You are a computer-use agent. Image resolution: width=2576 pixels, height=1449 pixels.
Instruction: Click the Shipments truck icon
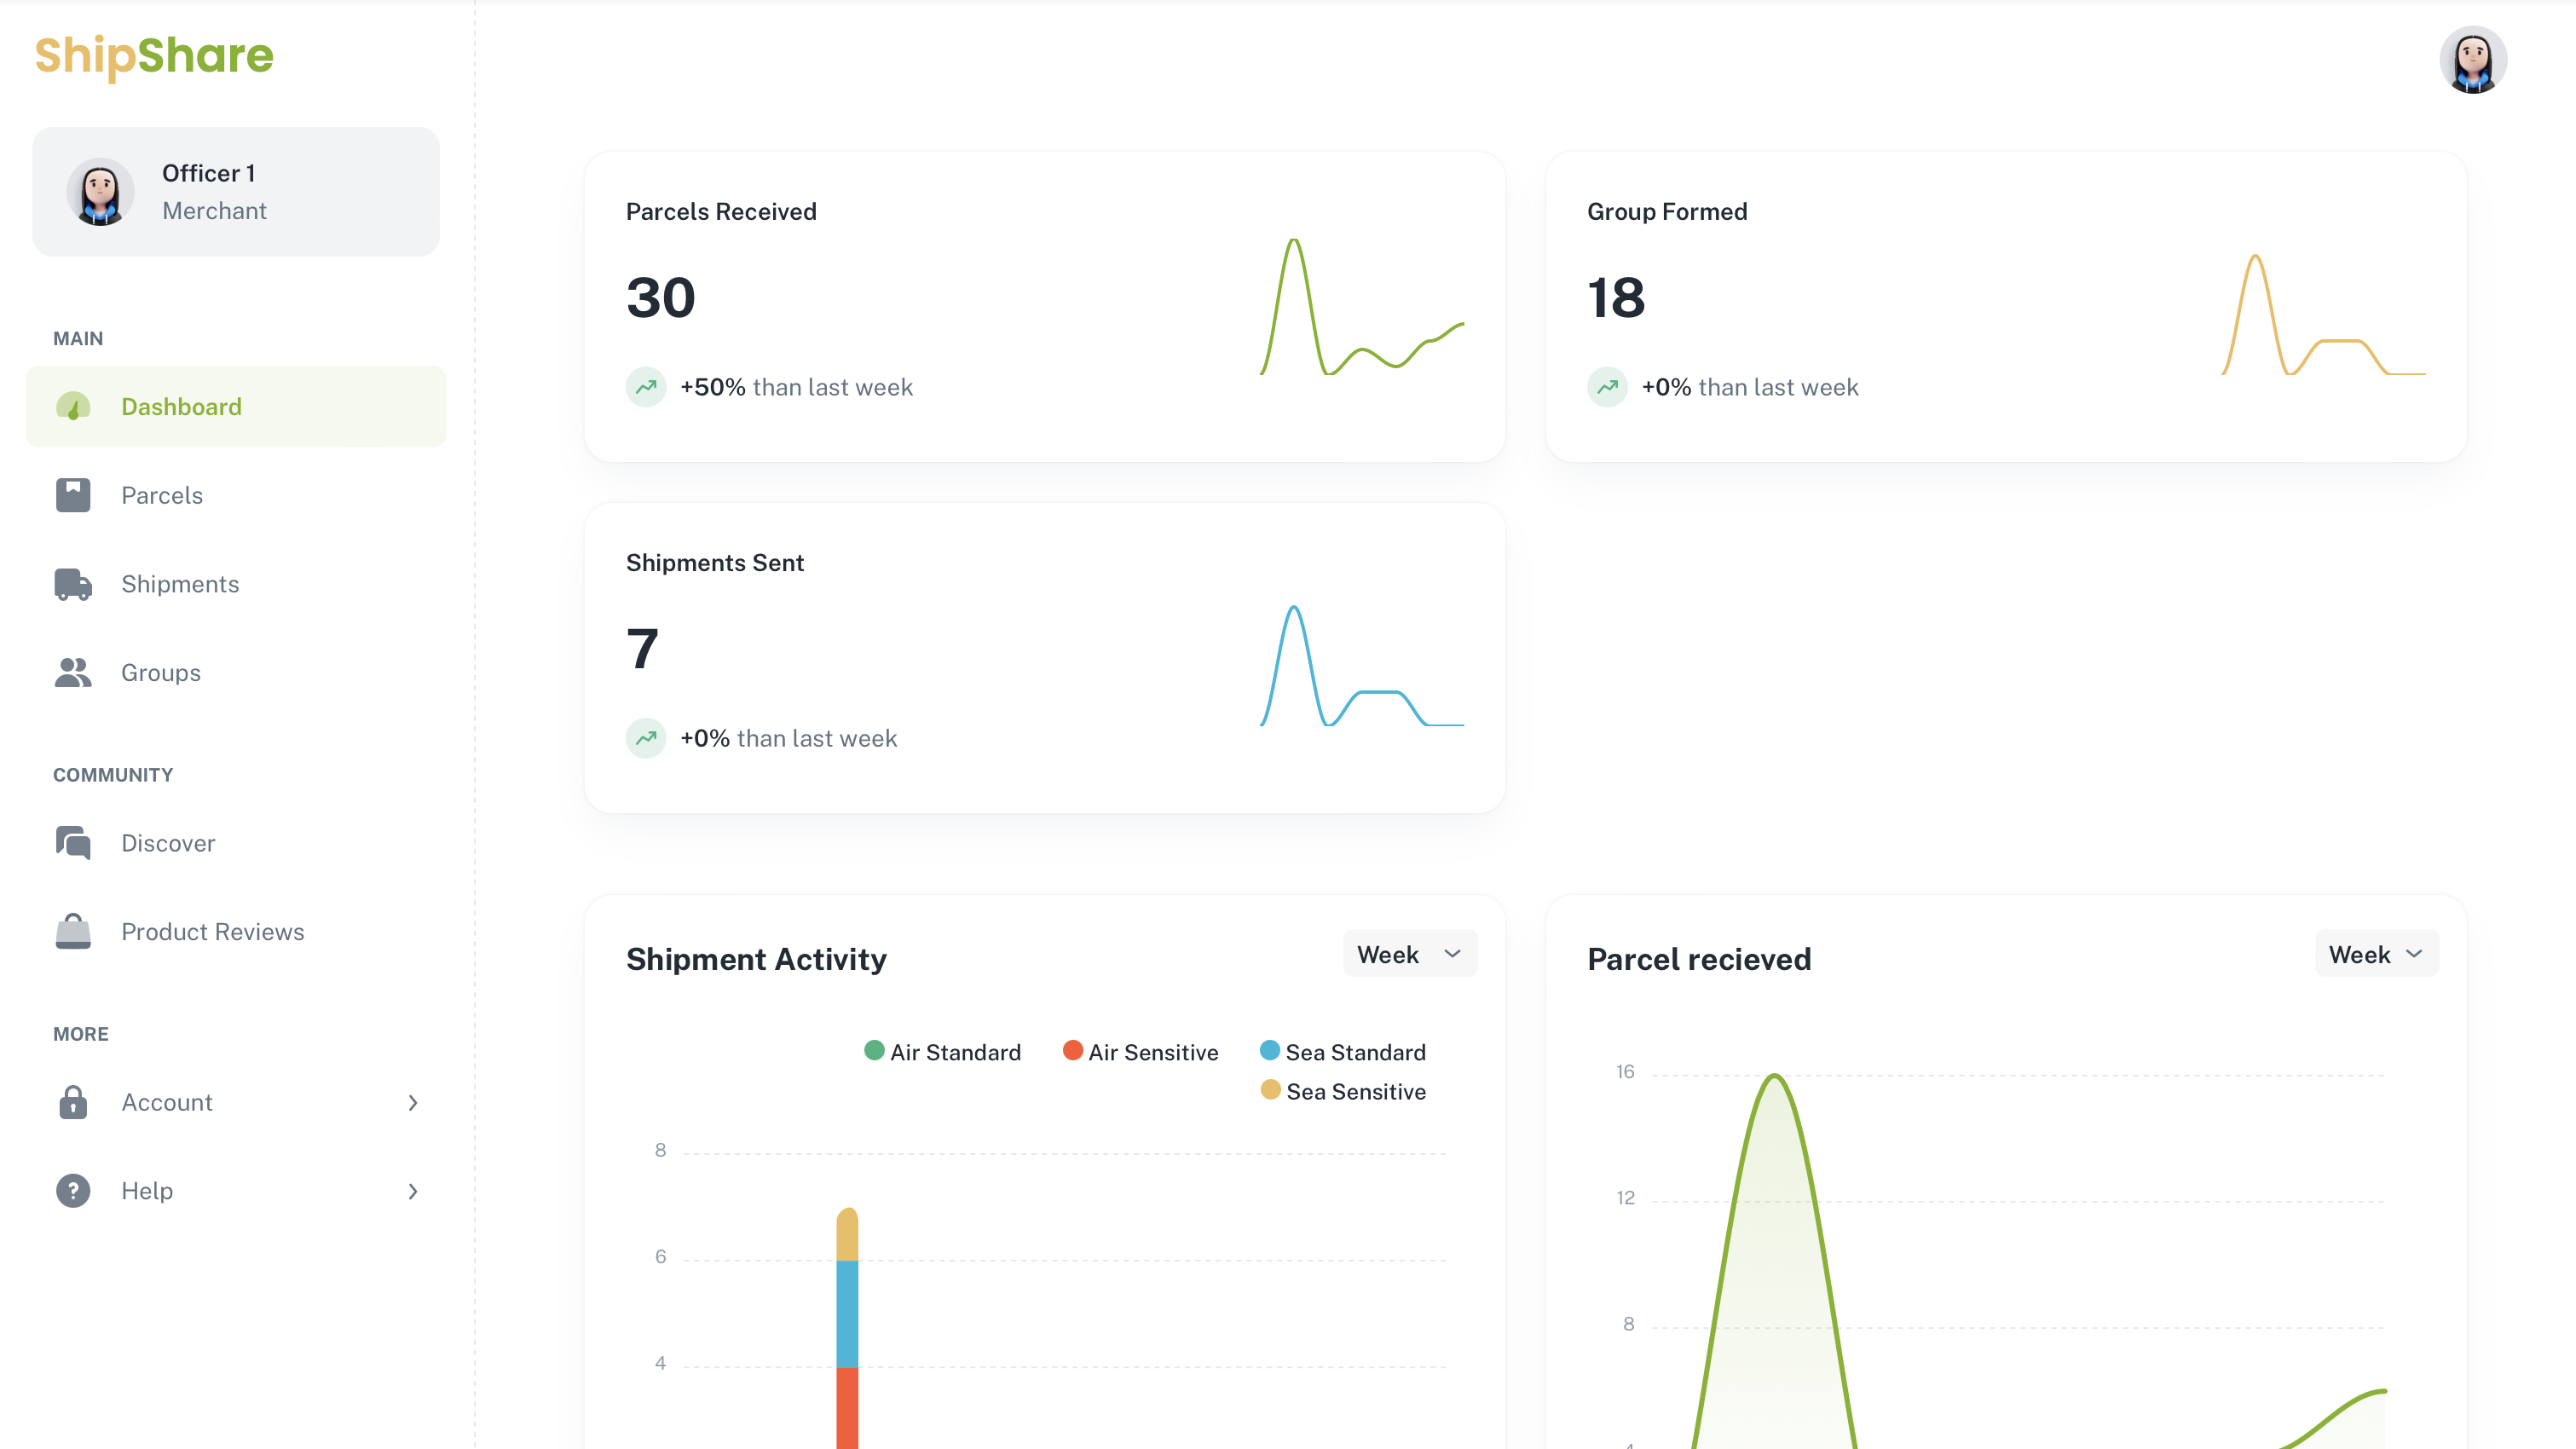click(x=73, y=584)
